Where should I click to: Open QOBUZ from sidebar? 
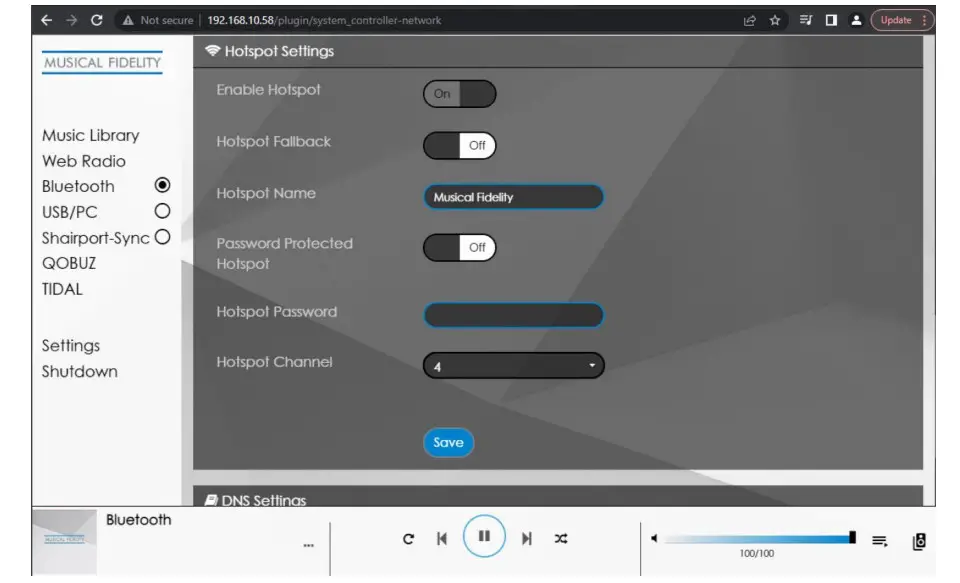click(69, 263)
